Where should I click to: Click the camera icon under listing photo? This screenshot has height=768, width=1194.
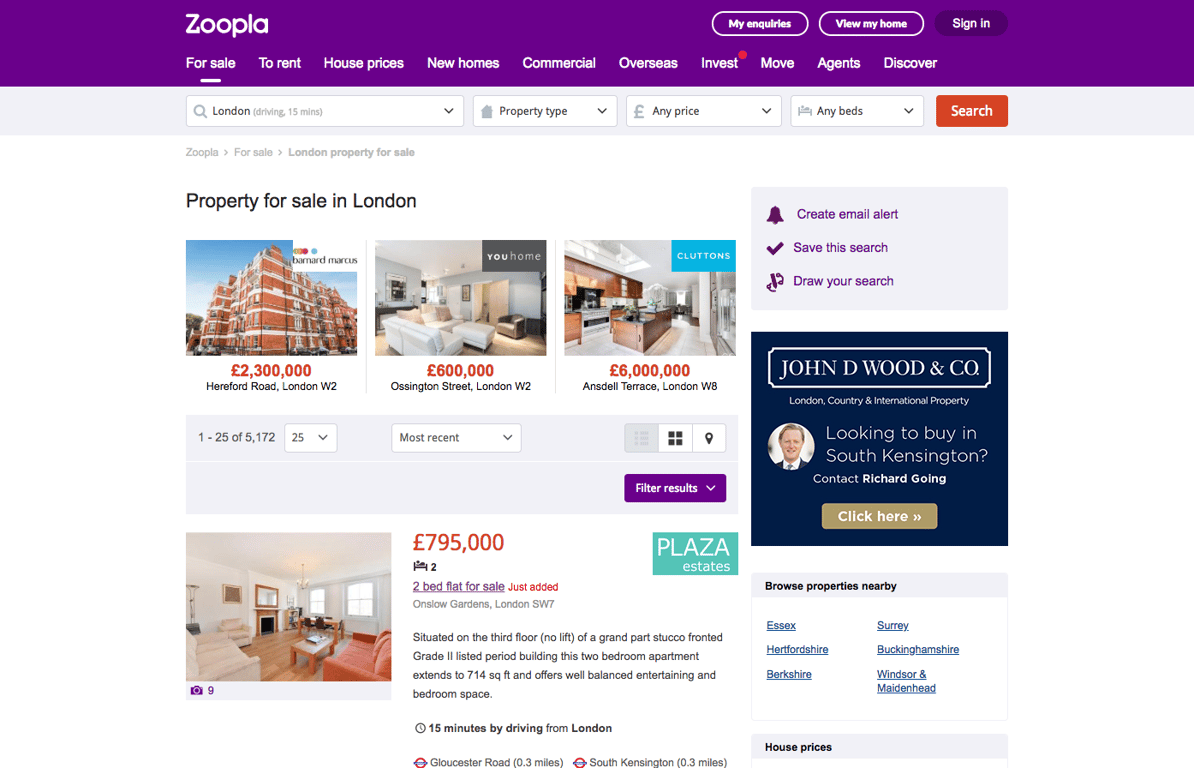196,690
